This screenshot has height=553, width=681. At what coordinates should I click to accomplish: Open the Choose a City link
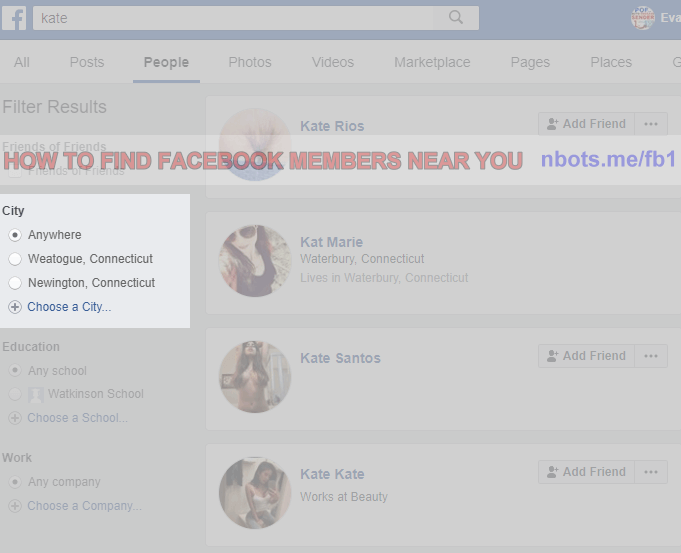click(69, 307)
